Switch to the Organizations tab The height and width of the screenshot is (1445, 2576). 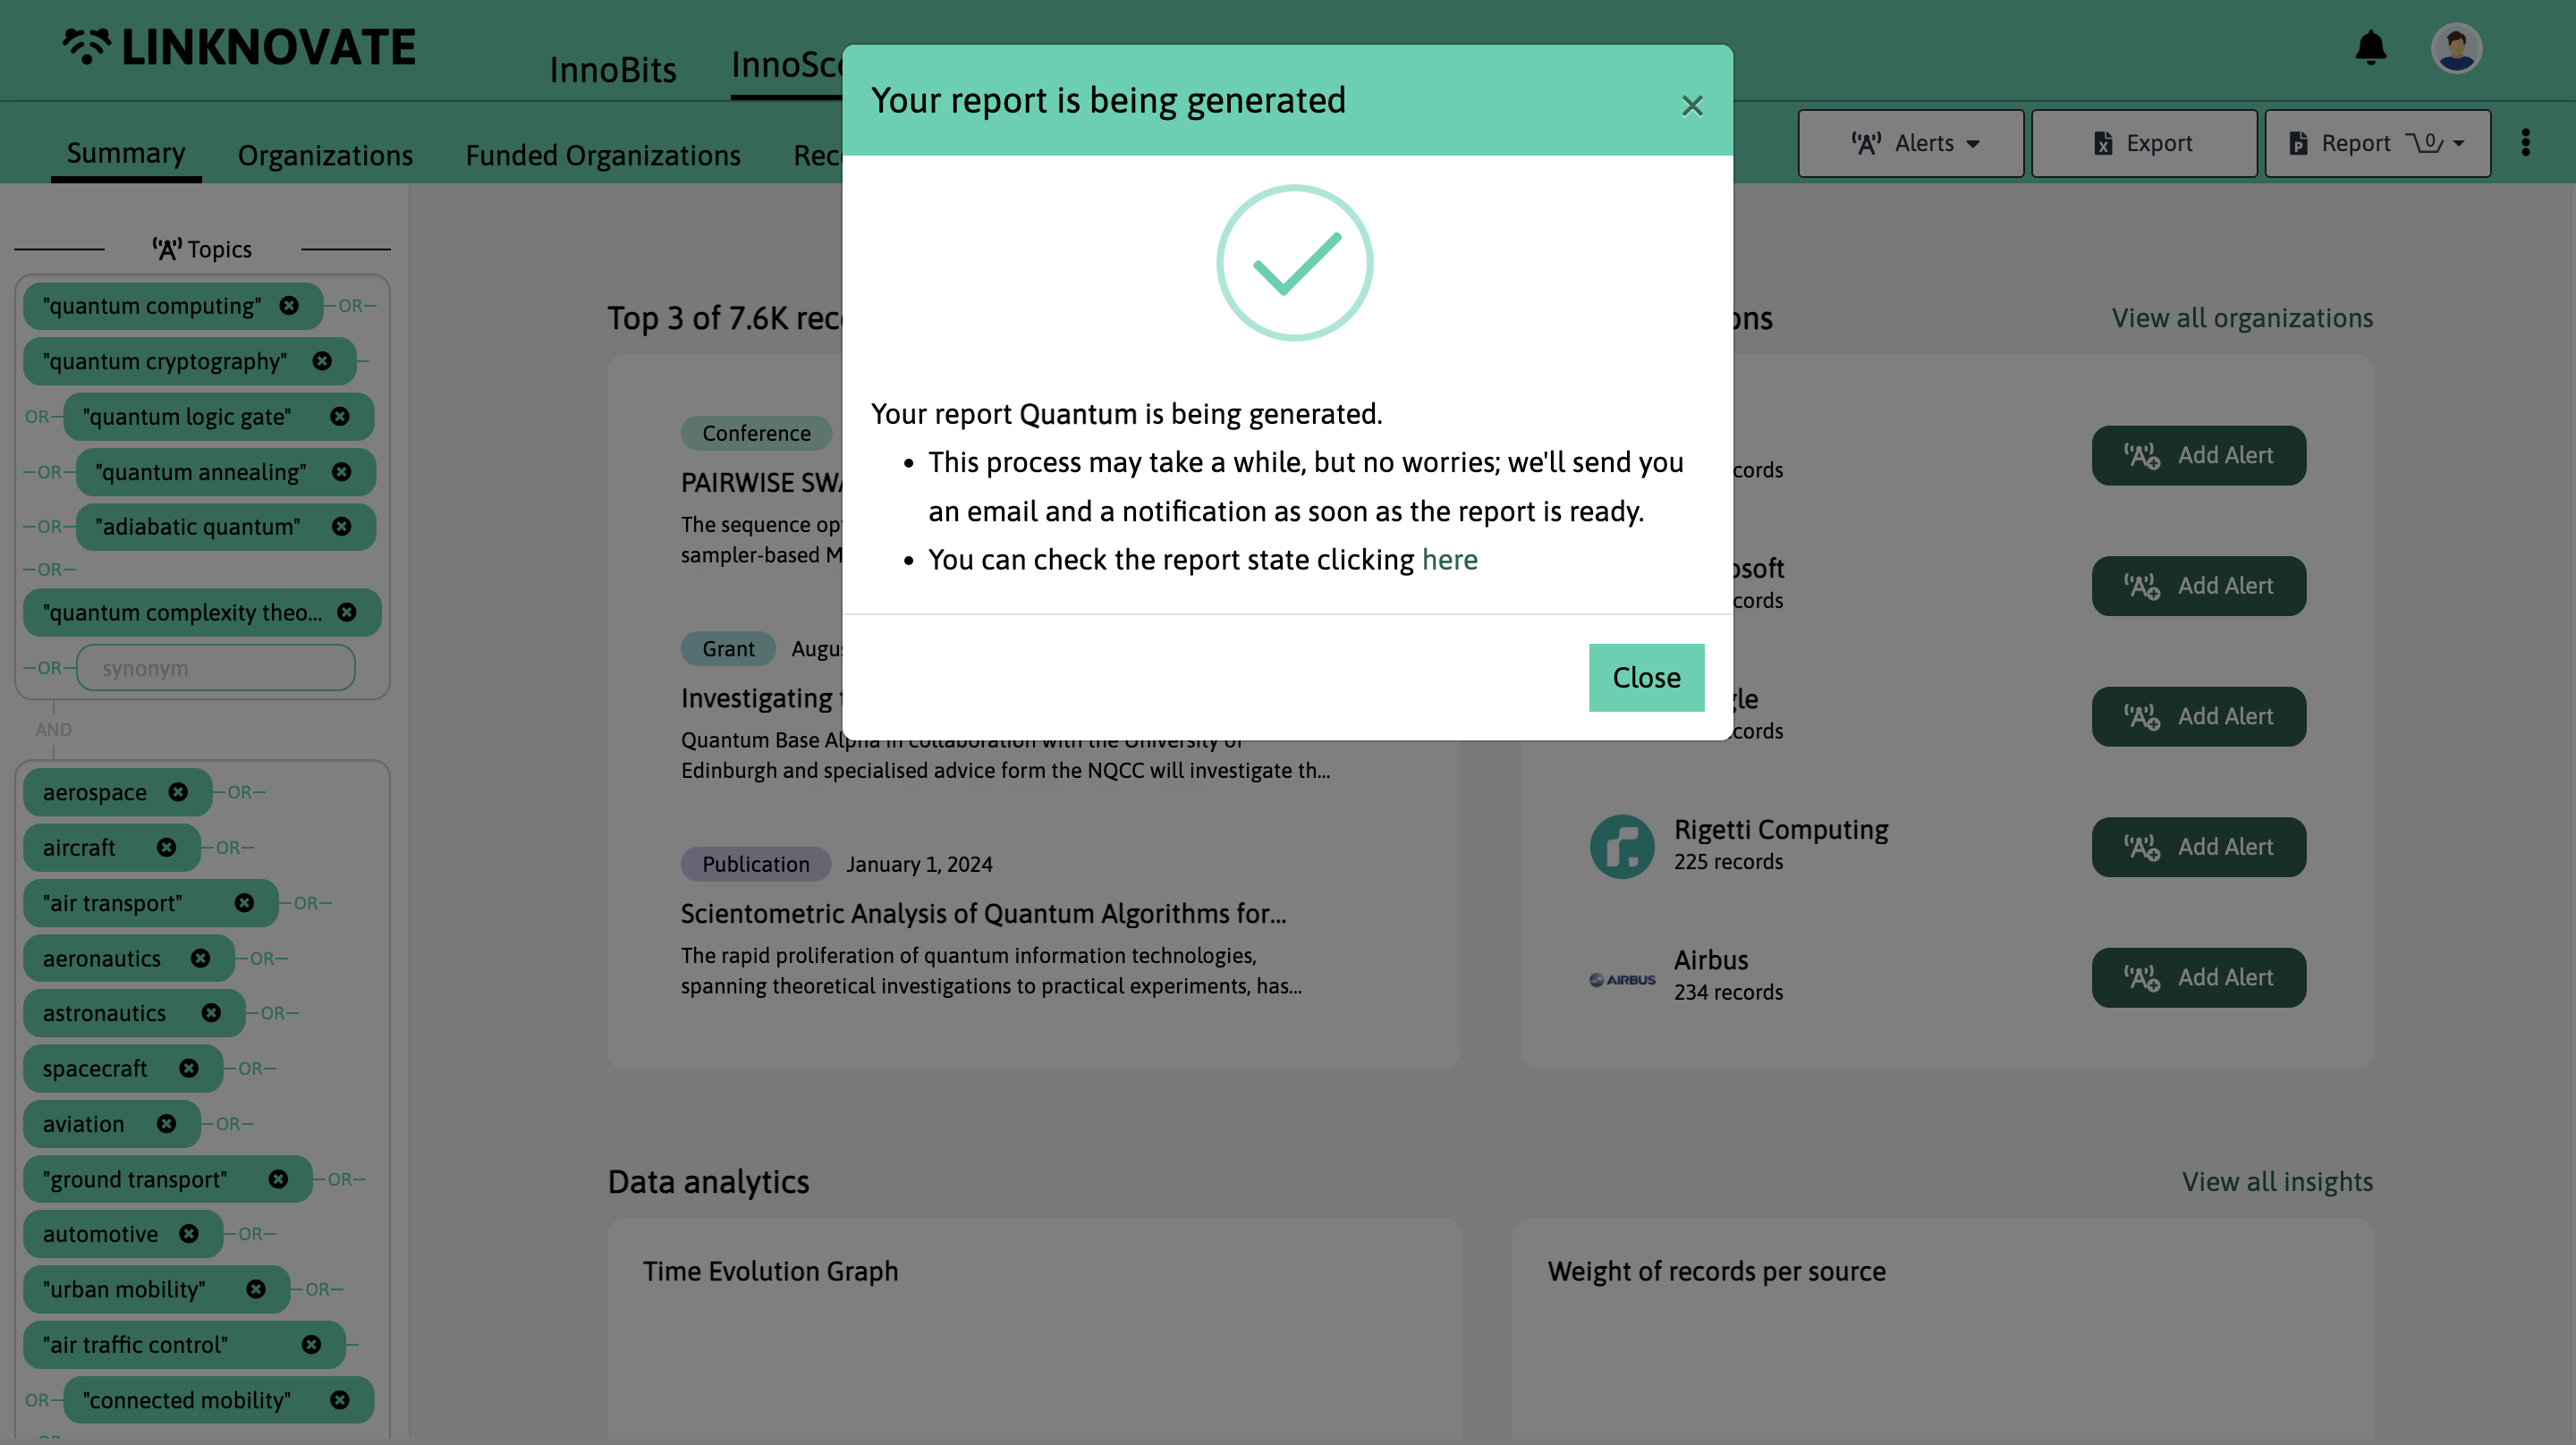click(x=326, y=154)
